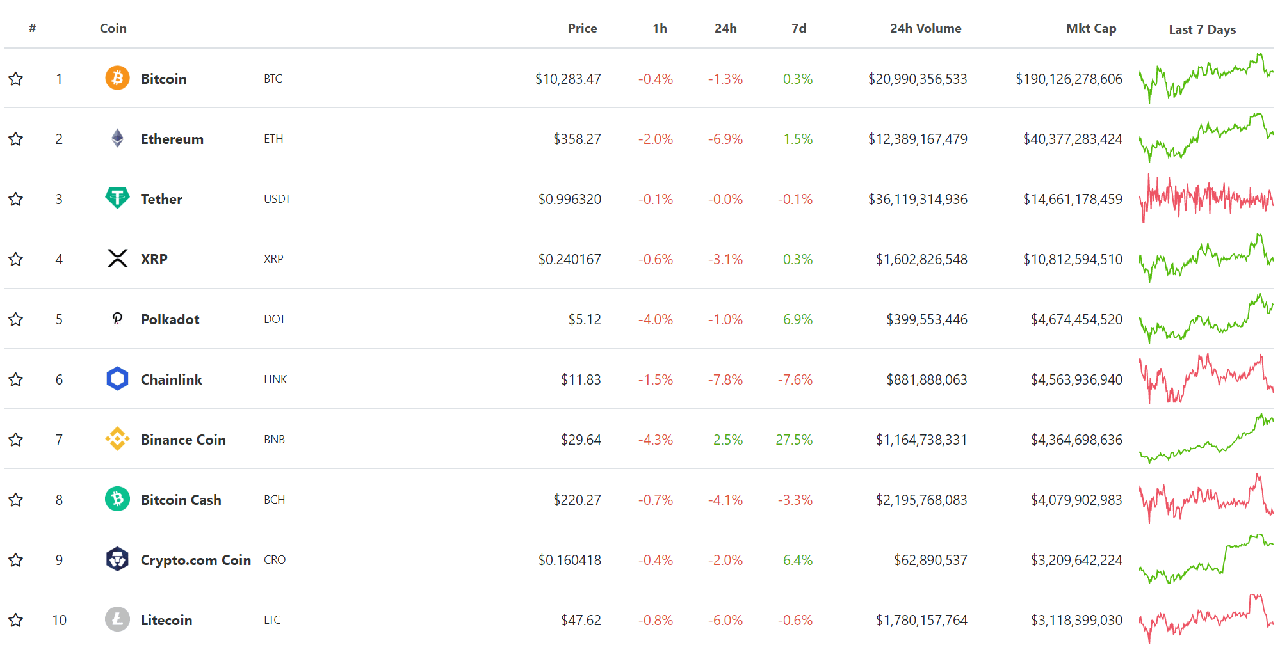Open the Tether coin name link
Viewport: 1280px width, 652px height.
[161, 199]
